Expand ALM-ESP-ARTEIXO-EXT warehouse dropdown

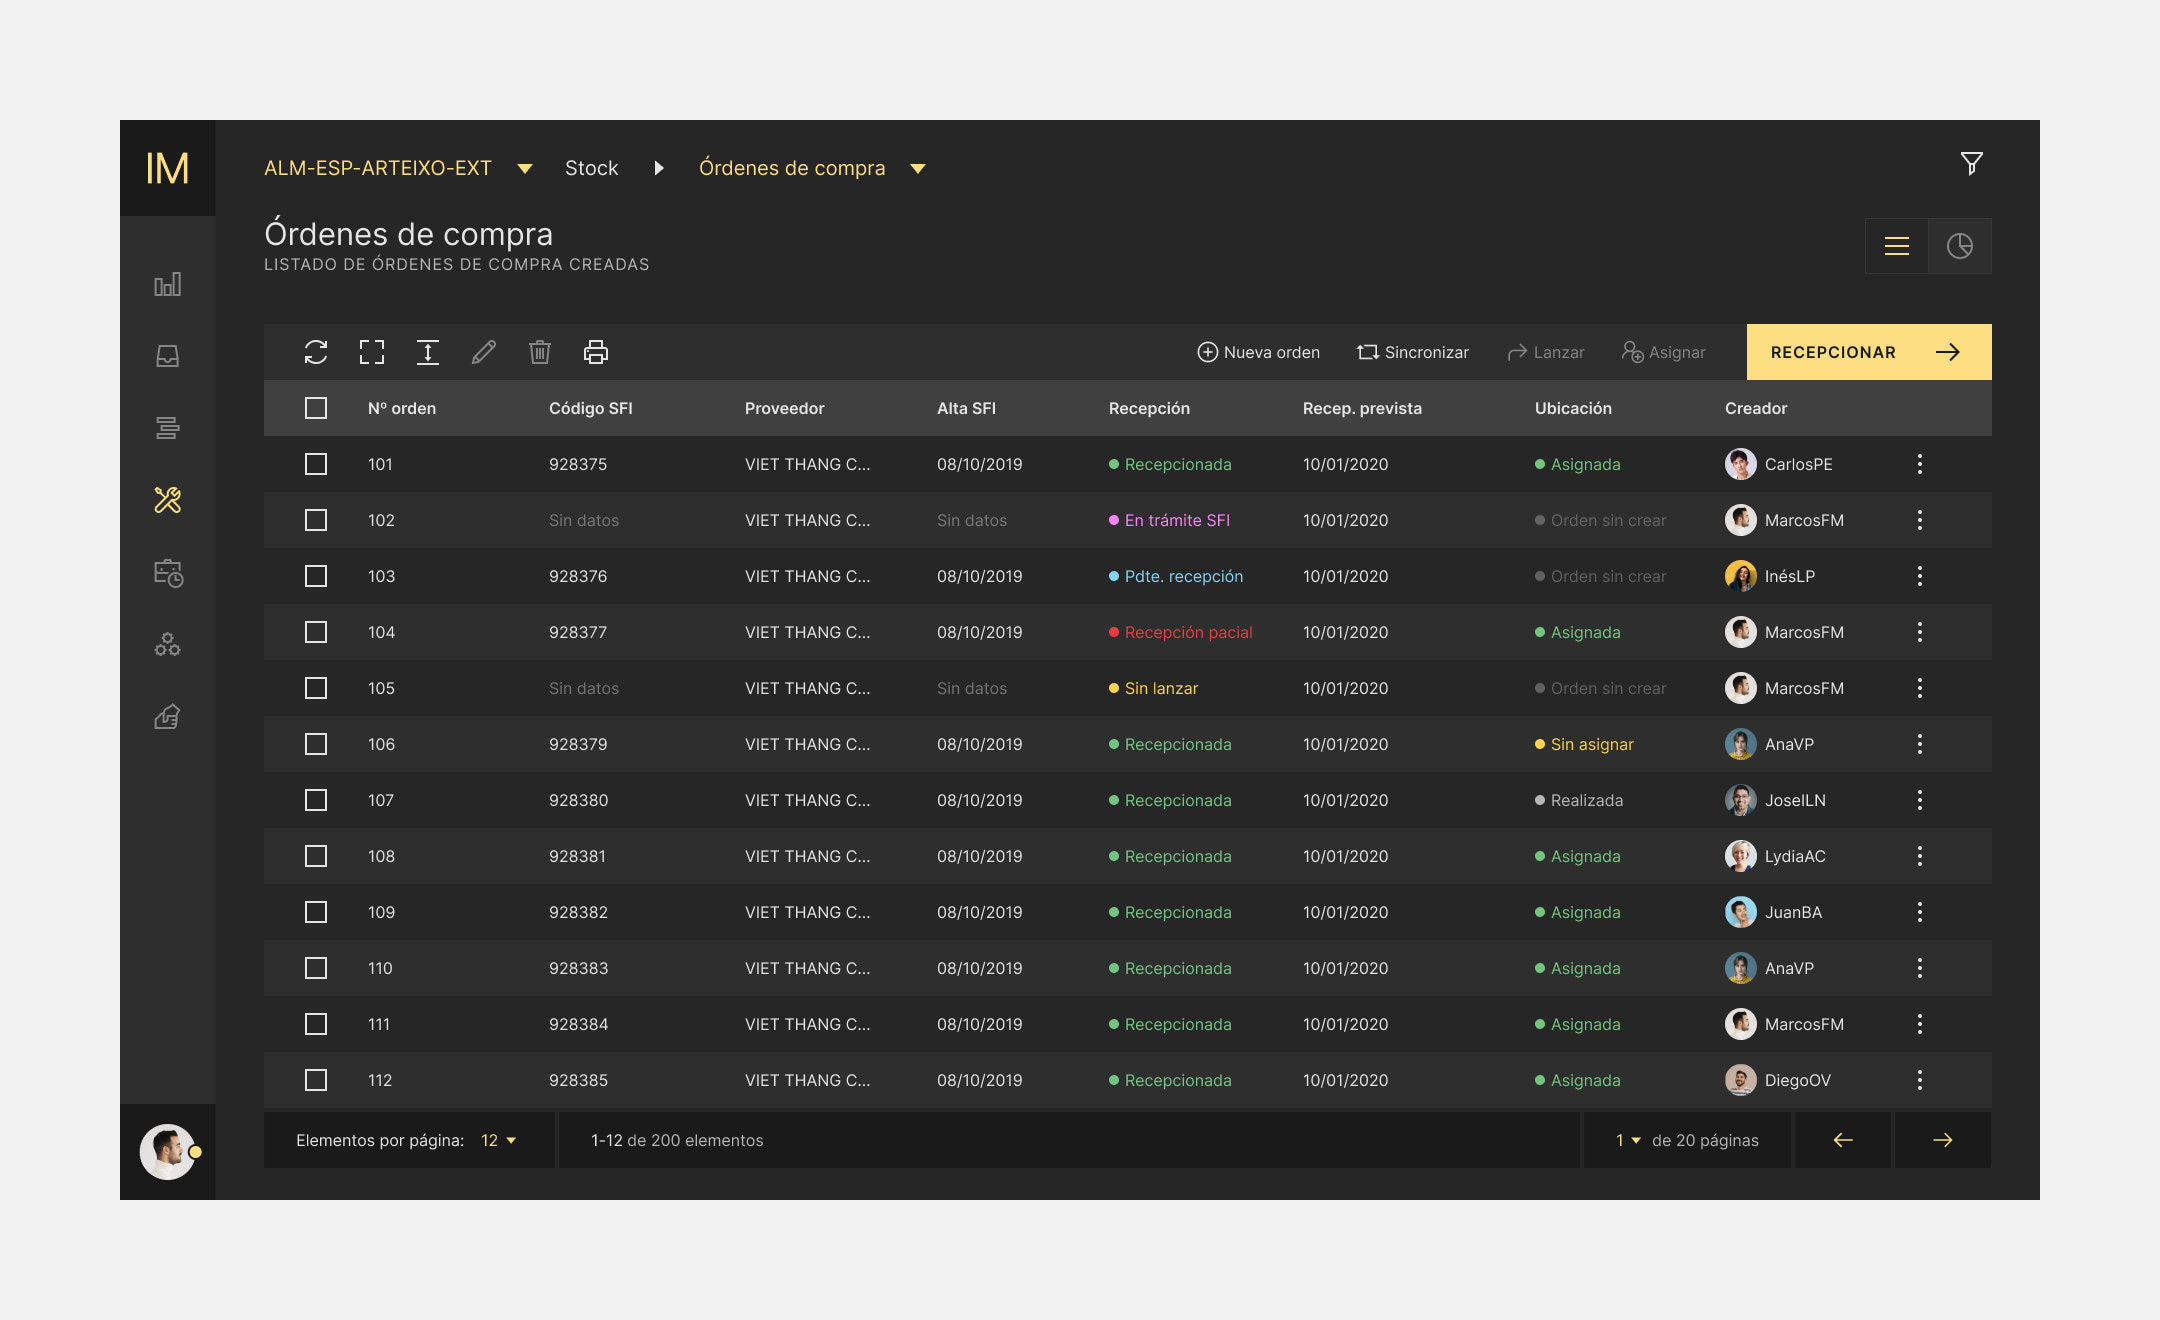524,169
